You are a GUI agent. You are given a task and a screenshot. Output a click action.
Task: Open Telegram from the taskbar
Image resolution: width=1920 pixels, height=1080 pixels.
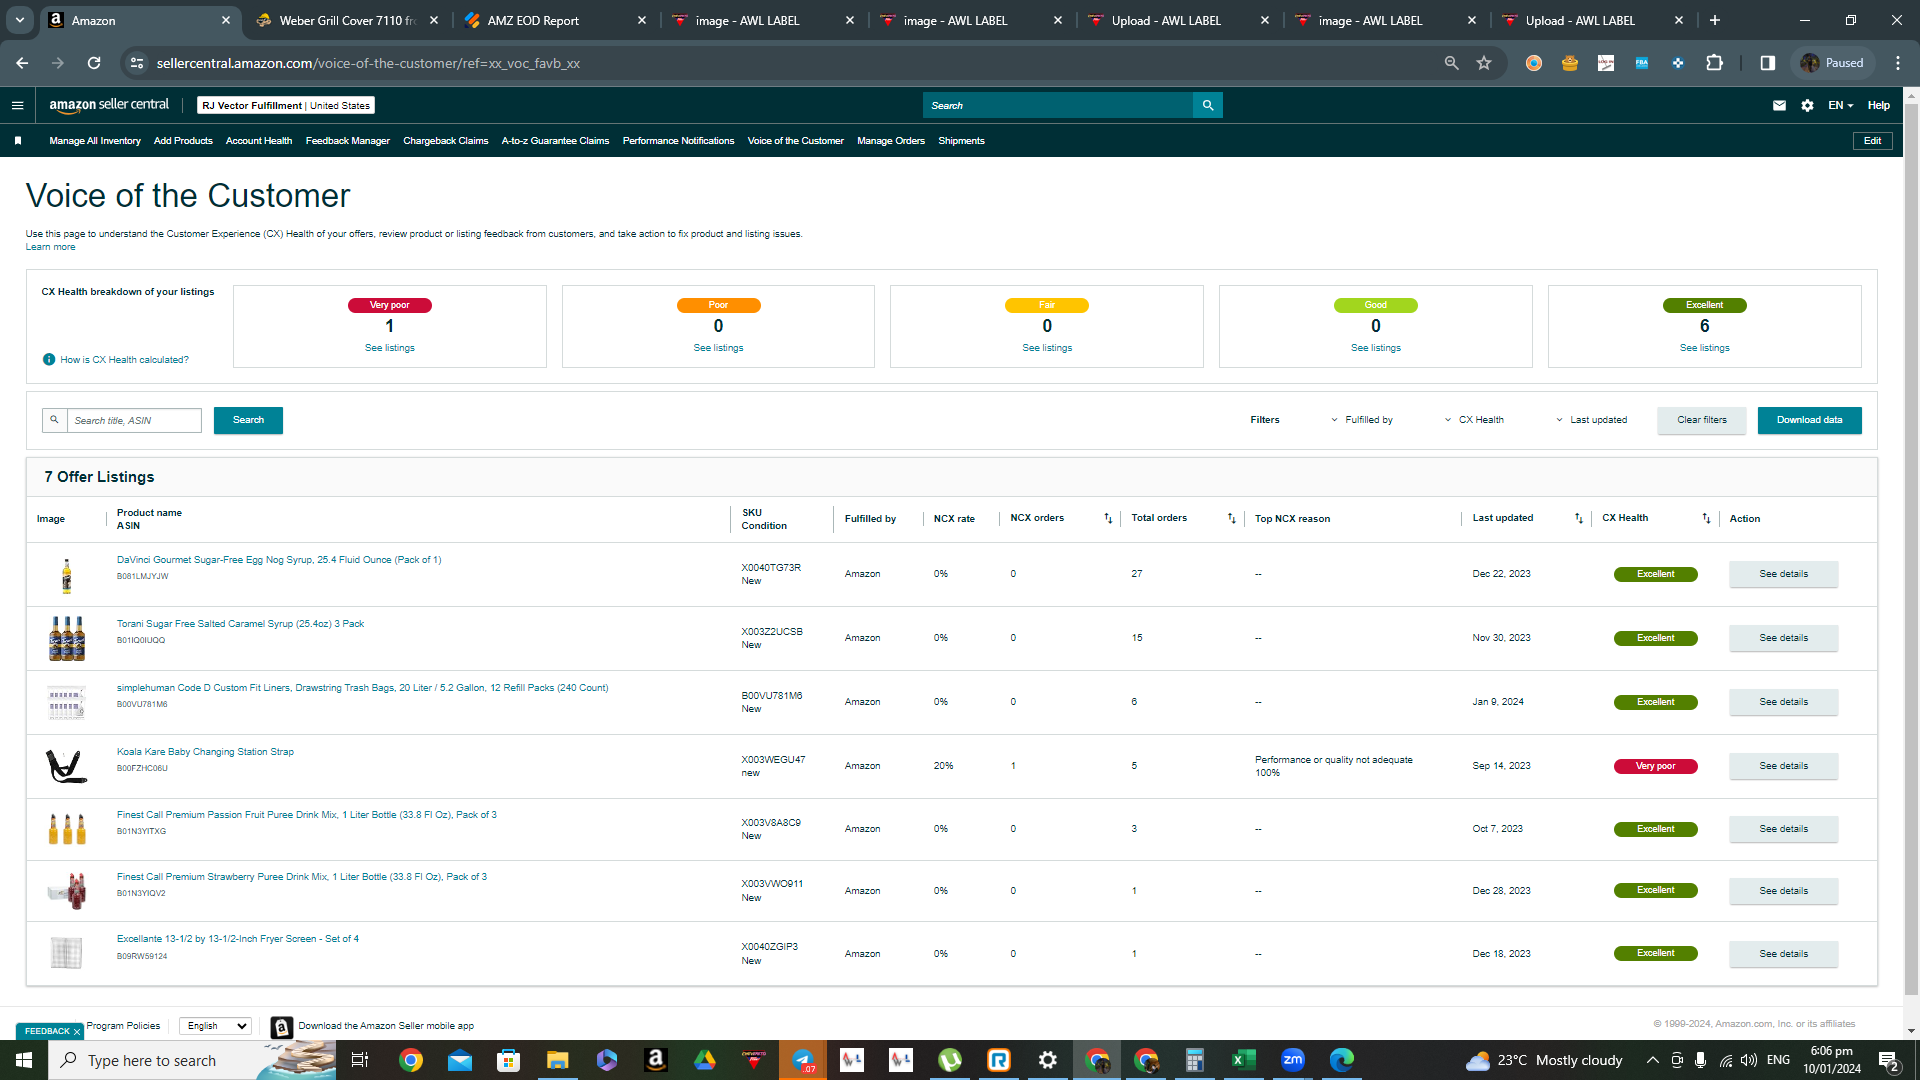pyautogui.click(x=803, y=1060)
